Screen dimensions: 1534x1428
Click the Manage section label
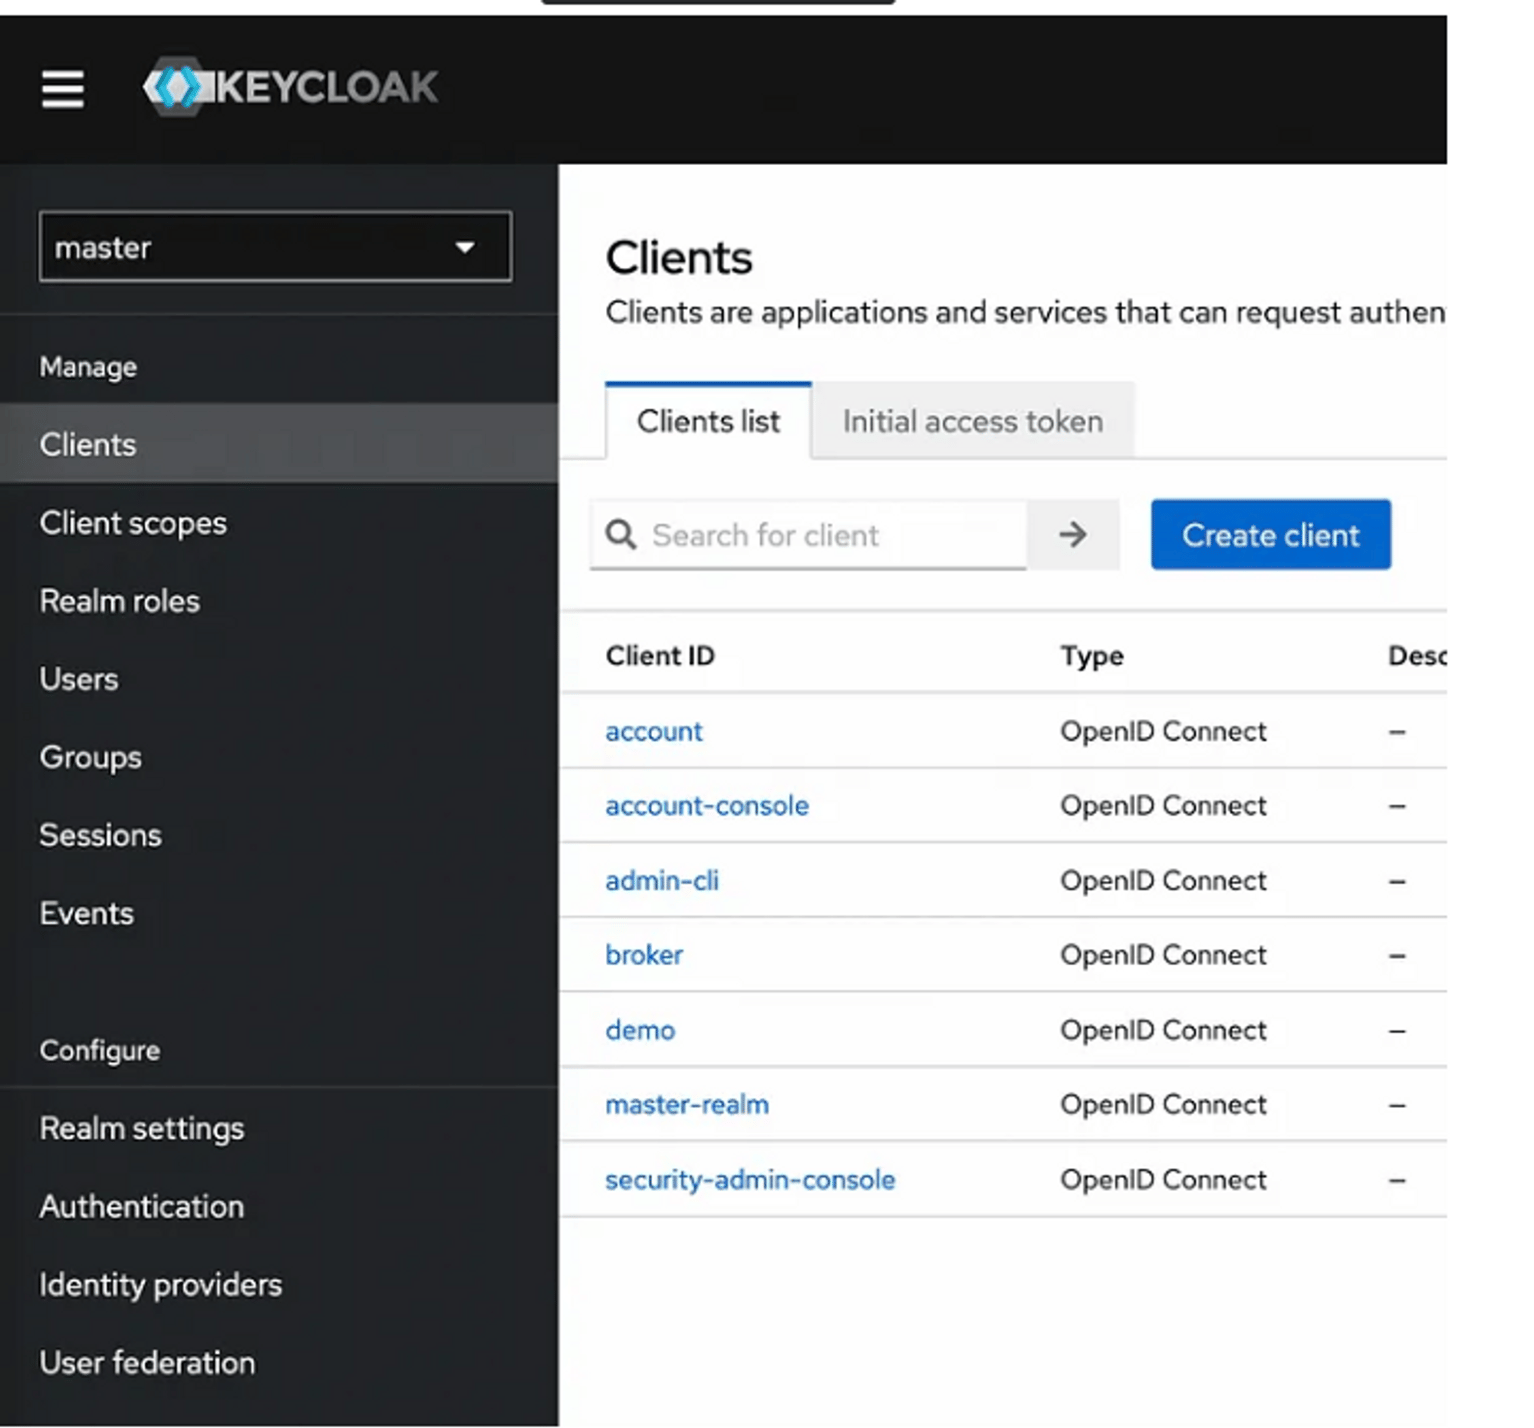point(88,367)
